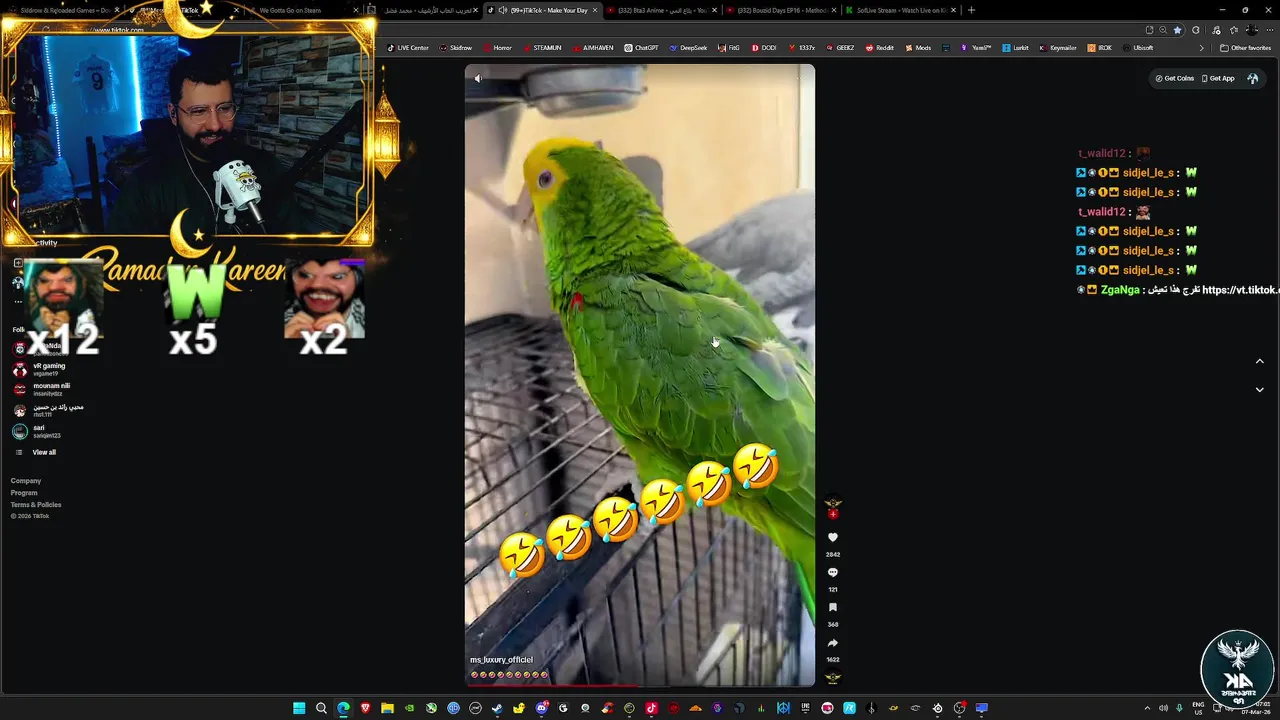This screenshot has height=720, width=1280.
Task: Go to previous video with up chevron
Action: click(x=1259, y=361)
